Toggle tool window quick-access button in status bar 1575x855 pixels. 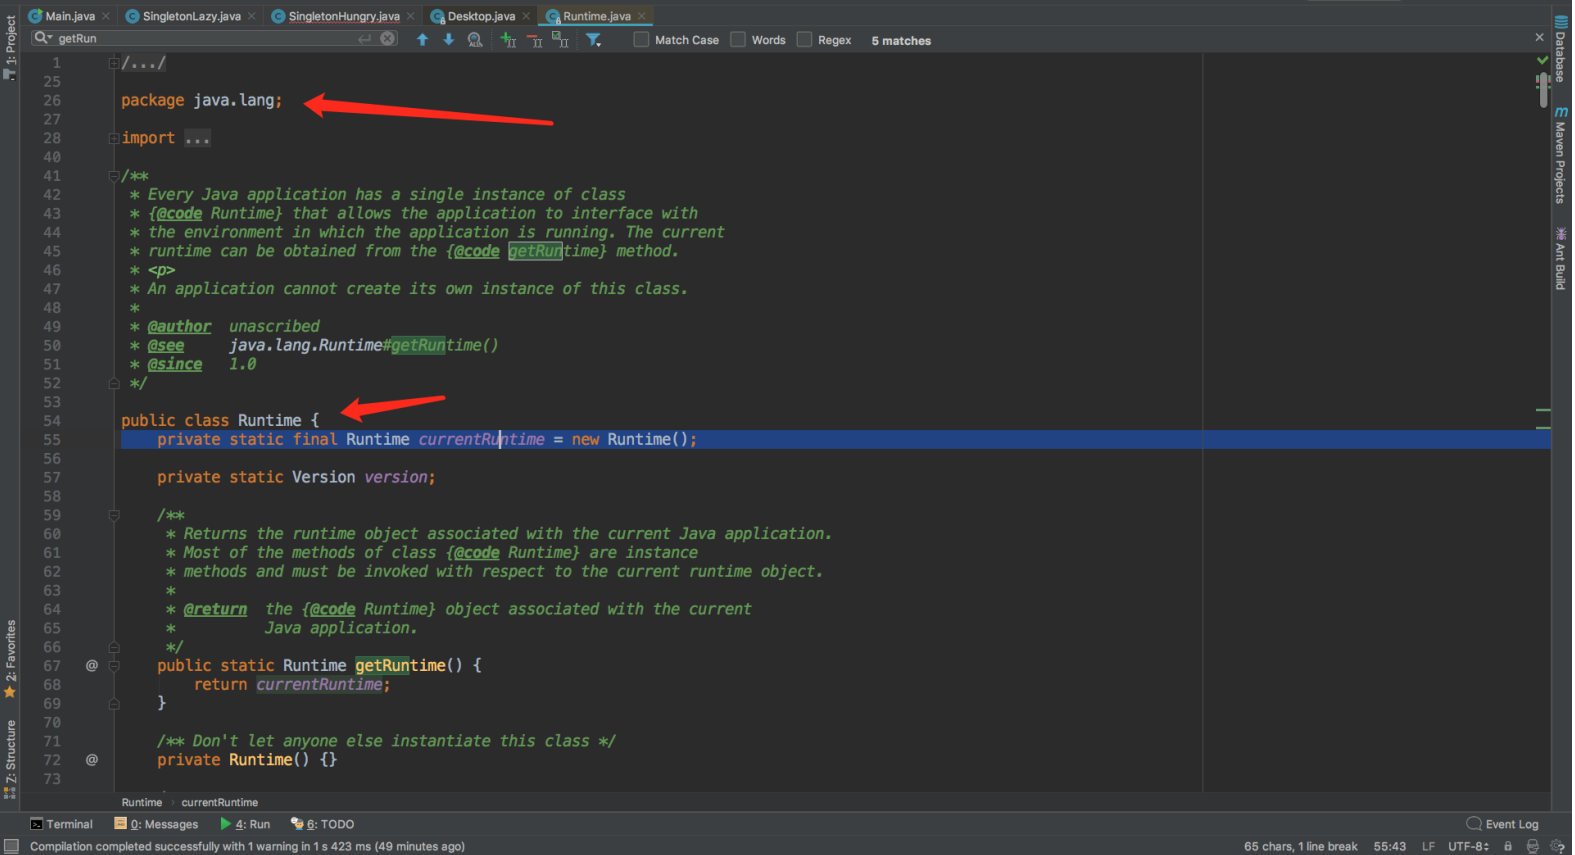point(11,846)
